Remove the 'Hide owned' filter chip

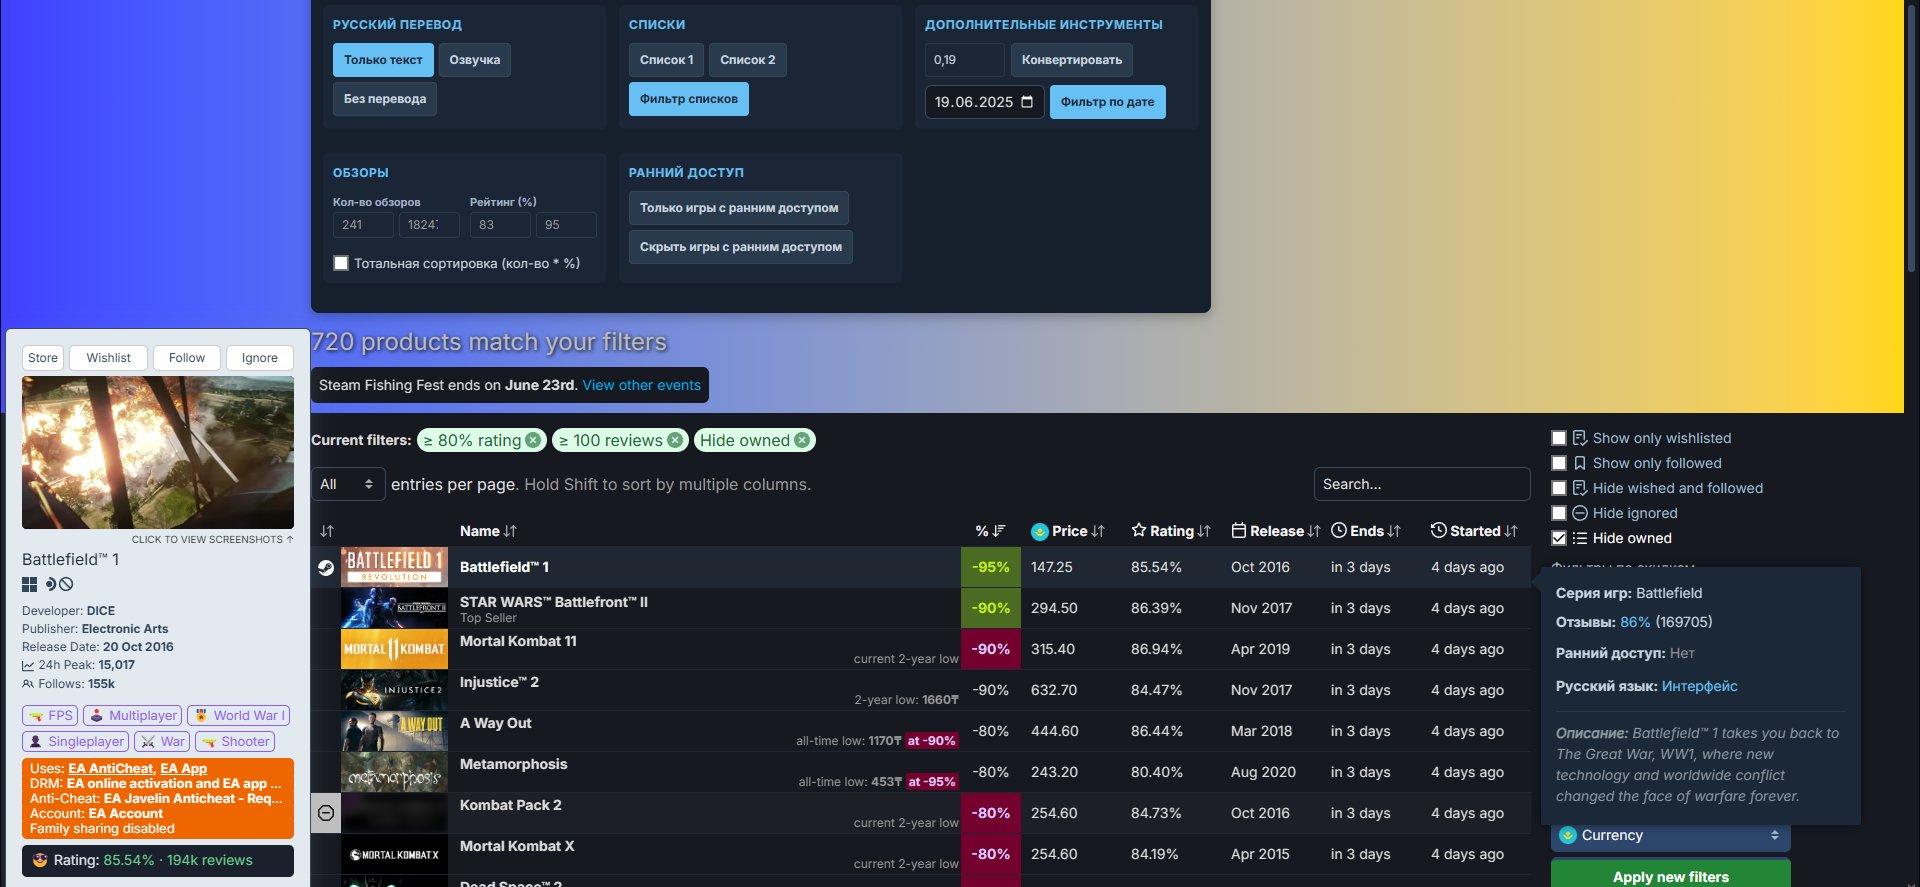coord(802,440)
